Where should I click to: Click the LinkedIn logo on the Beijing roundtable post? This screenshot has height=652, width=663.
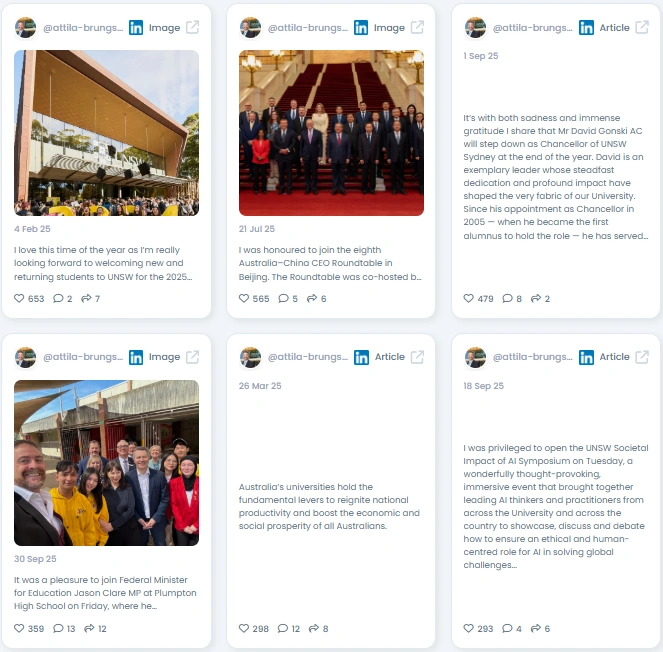pos(361,27)
